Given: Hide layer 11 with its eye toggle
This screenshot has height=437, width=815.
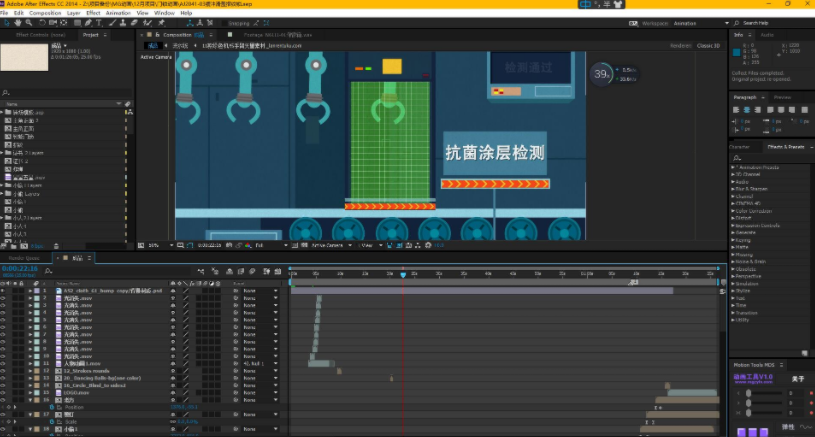Looking at the screenshot, I should tap(3, 364).
